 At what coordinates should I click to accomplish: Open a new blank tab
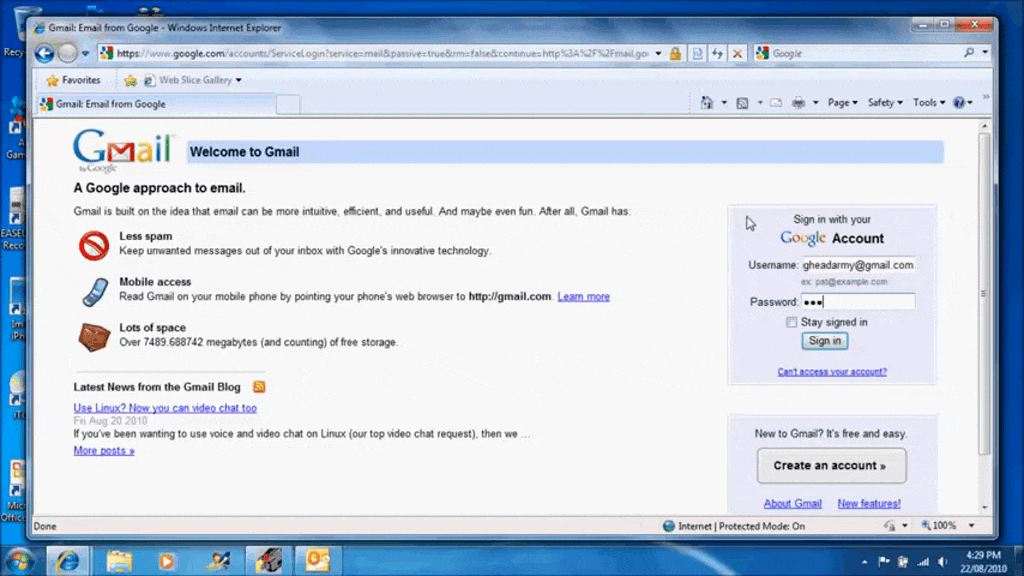[x=287, y=104]
